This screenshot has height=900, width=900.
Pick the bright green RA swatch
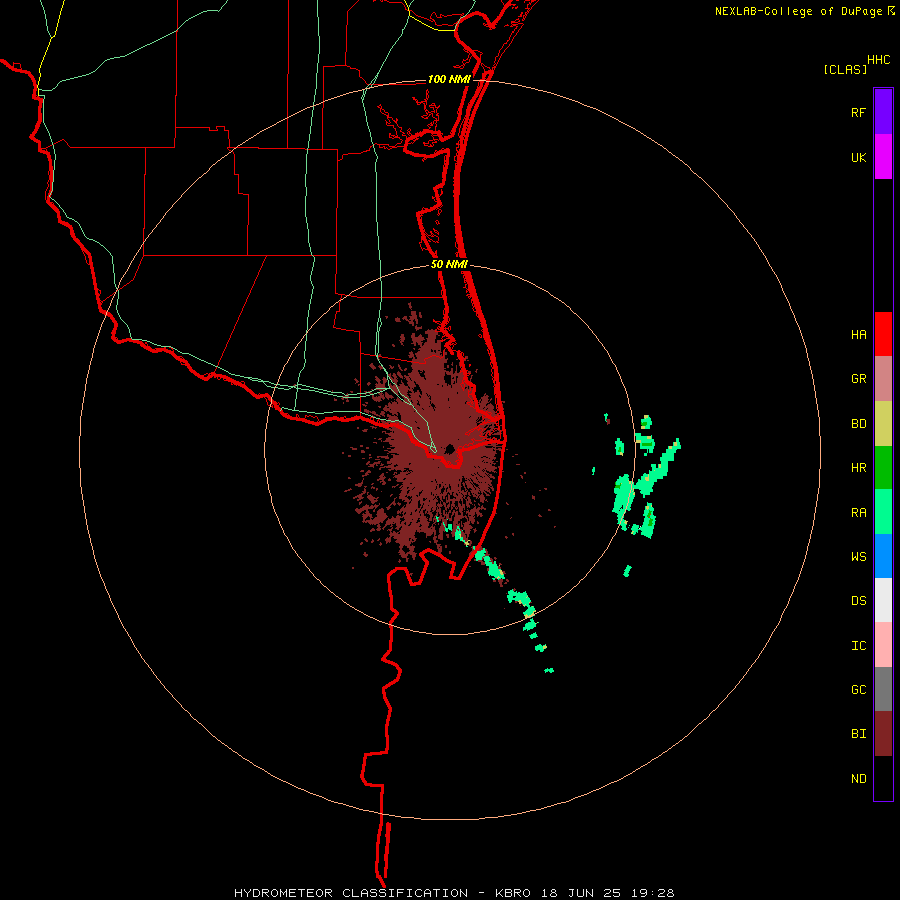pyautogui.click(x=883, y=512)
